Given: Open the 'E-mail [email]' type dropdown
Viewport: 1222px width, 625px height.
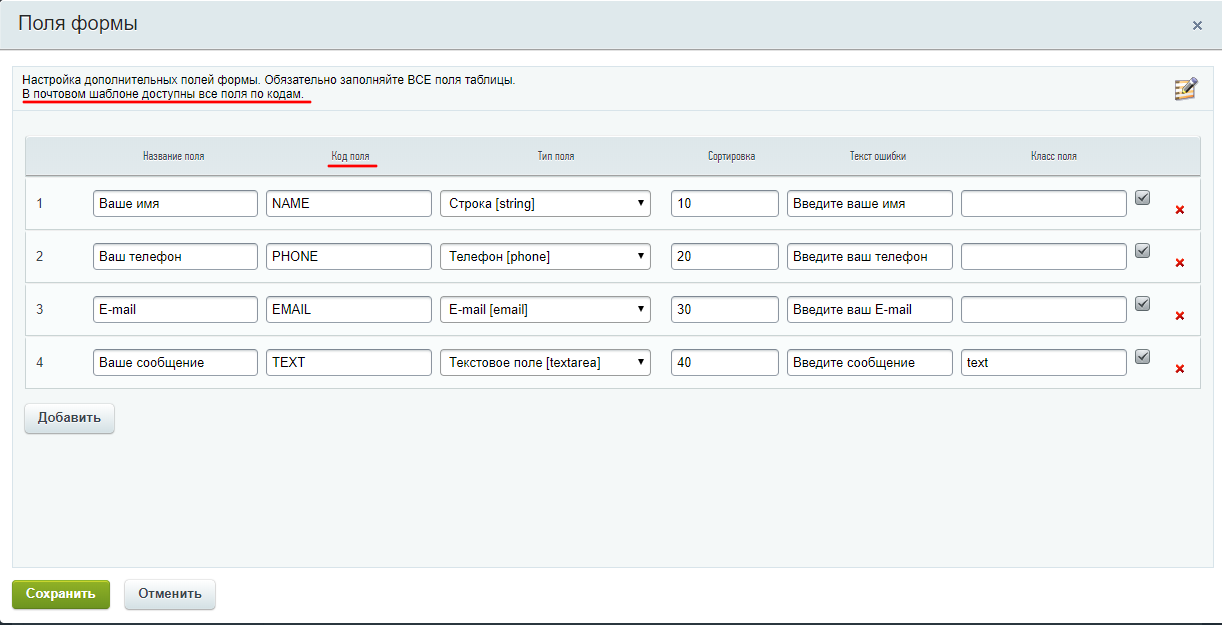Looking at the screenshot, I should [545, 310].
